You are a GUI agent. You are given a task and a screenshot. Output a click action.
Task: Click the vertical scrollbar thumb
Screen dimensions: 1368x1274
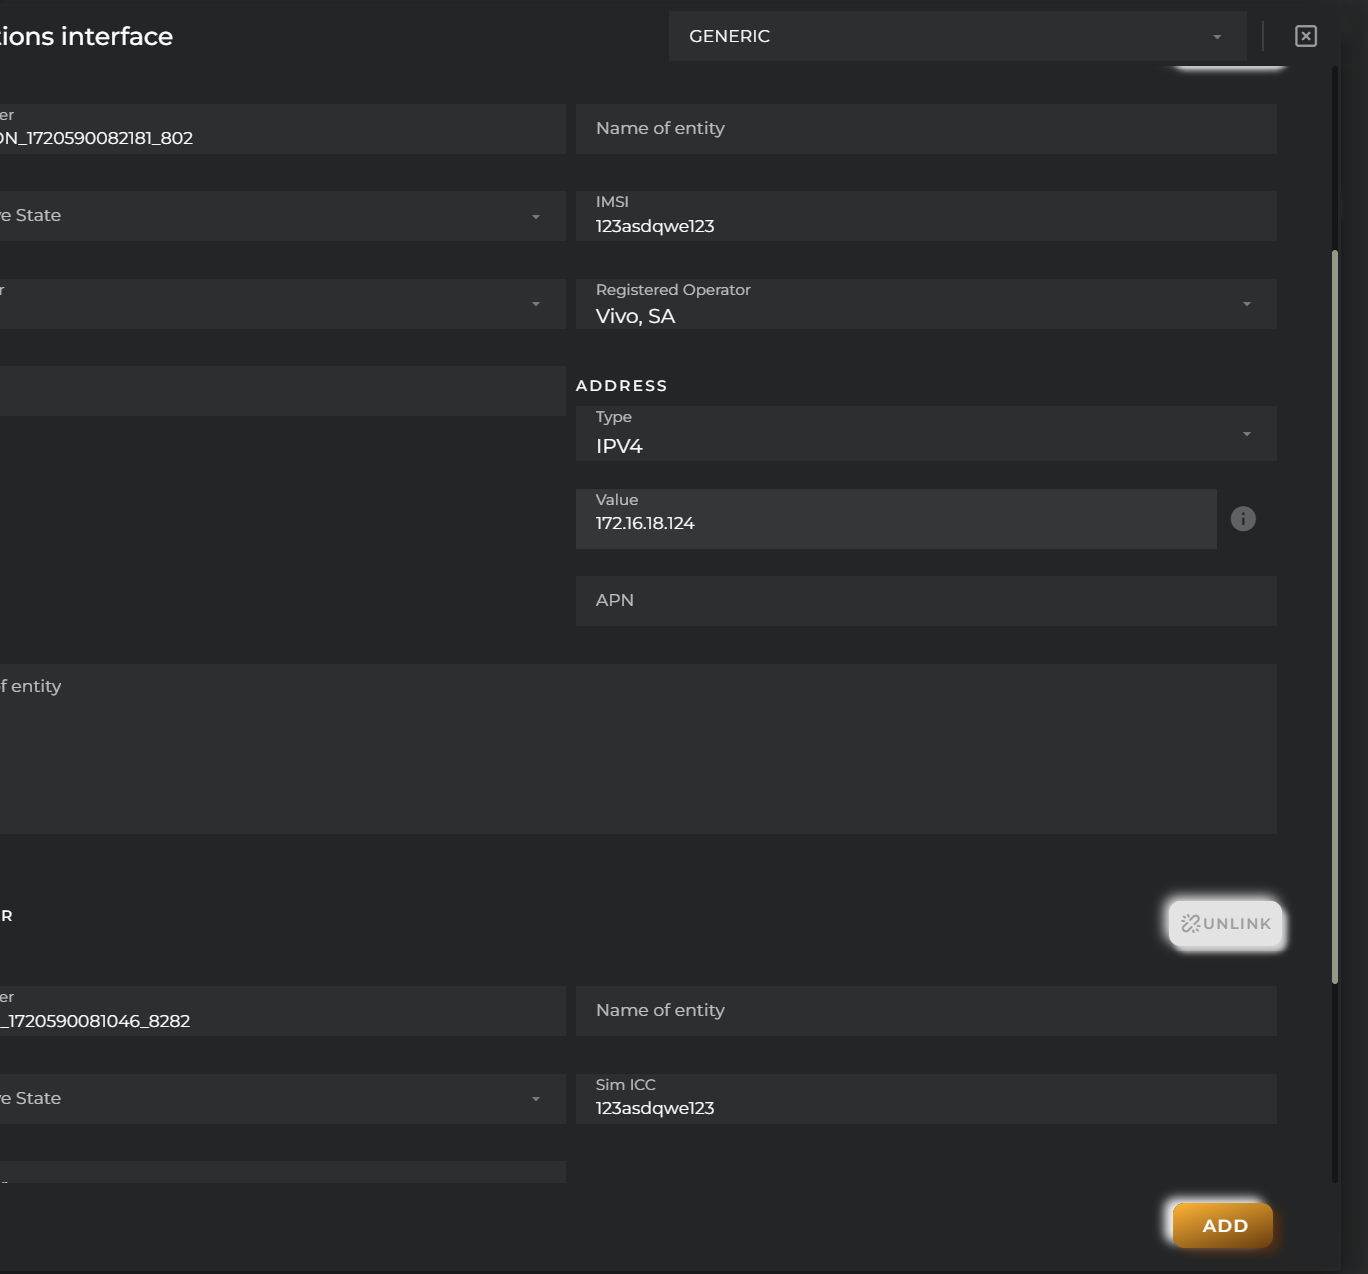[x=1335, y=617]
